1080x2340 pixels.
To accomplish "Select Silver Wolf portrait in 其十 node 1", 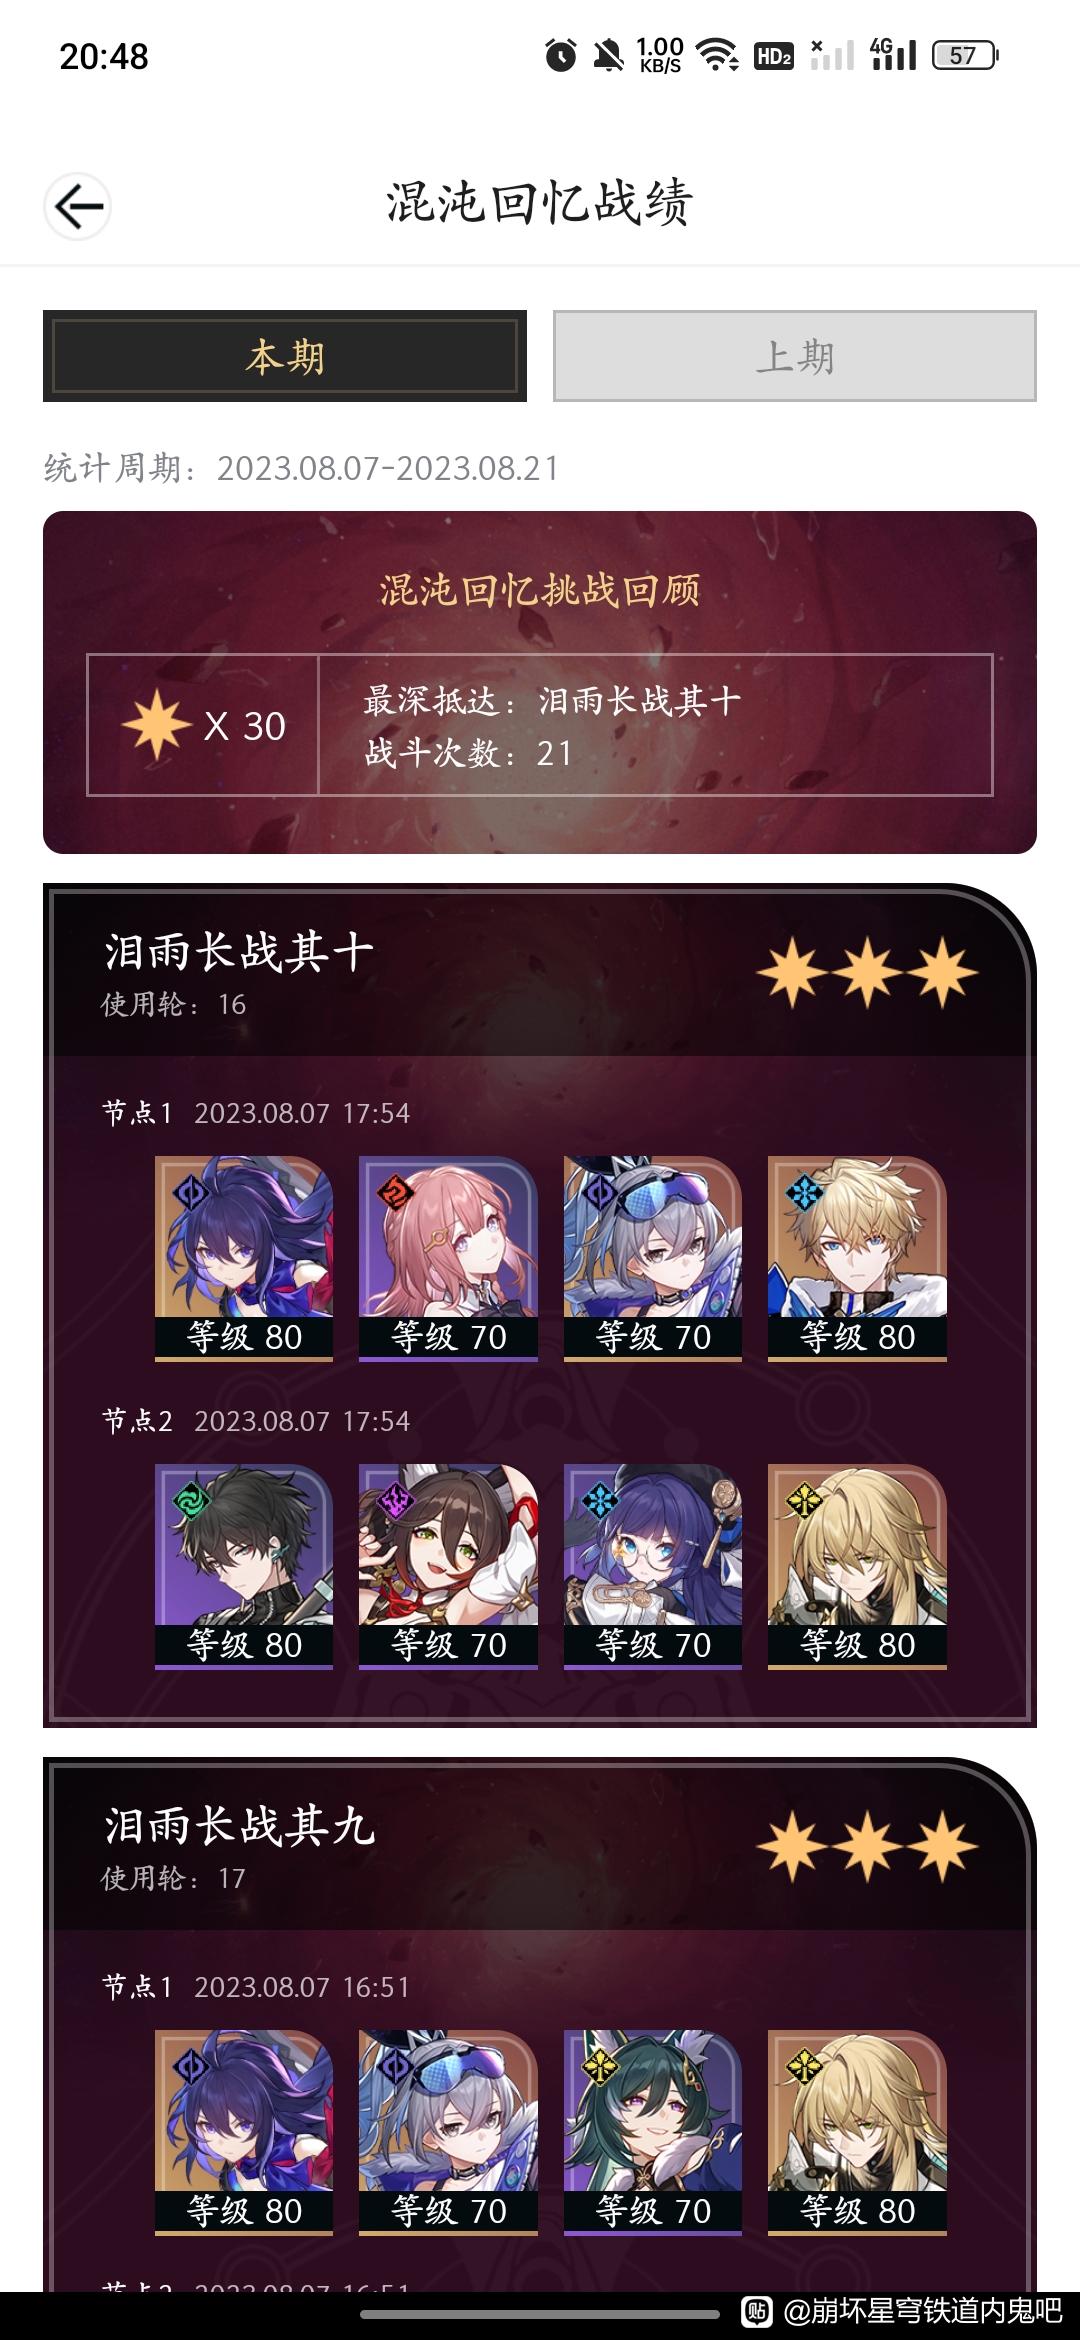I will click(653, 1258).
